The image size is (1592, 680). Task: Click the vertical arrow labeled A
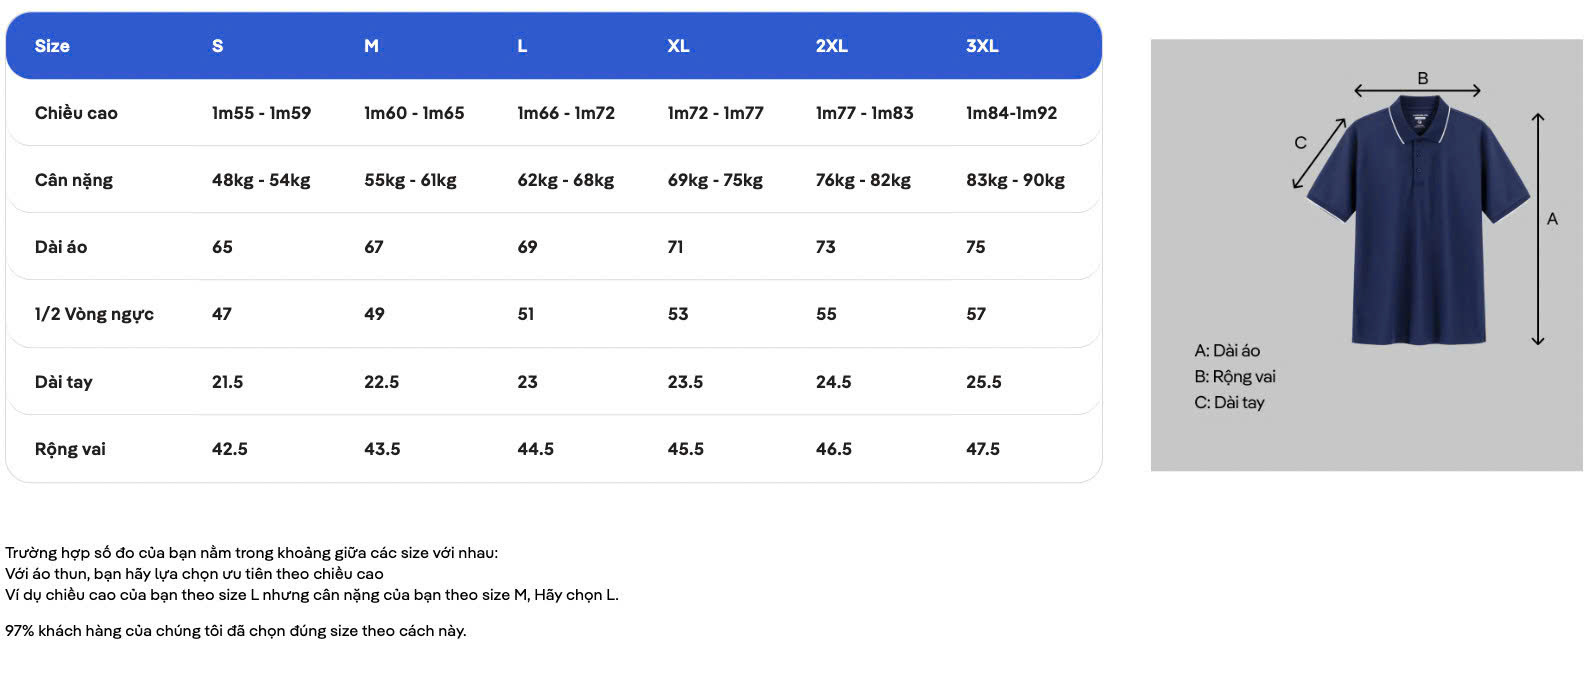tap(1538, 230)
